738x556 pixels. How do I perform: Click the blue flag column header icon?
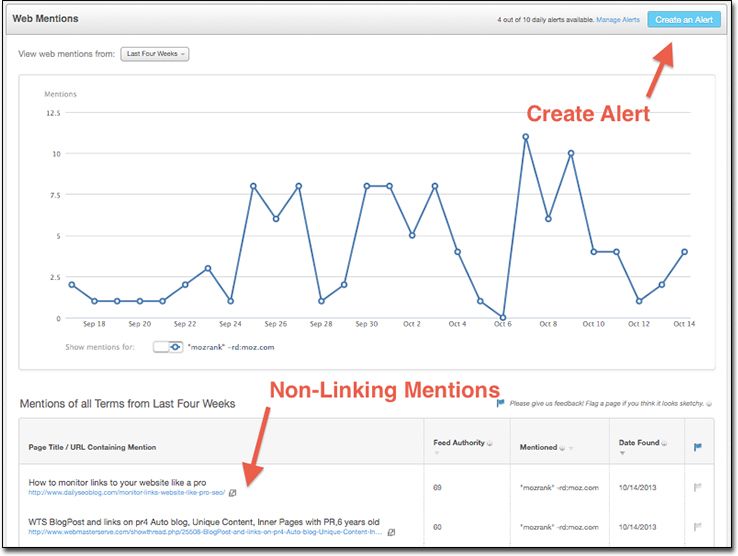700,446
